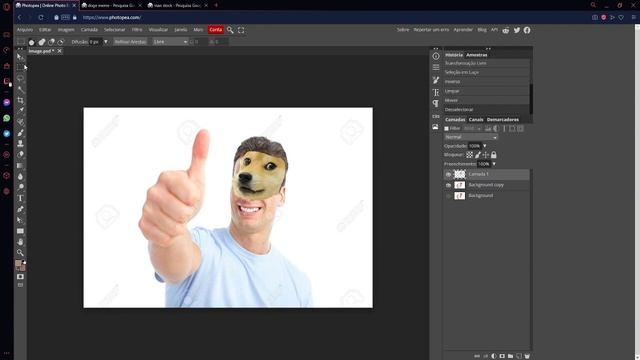
Task: Open the Imagem menu
Action: tap(66, 30)
